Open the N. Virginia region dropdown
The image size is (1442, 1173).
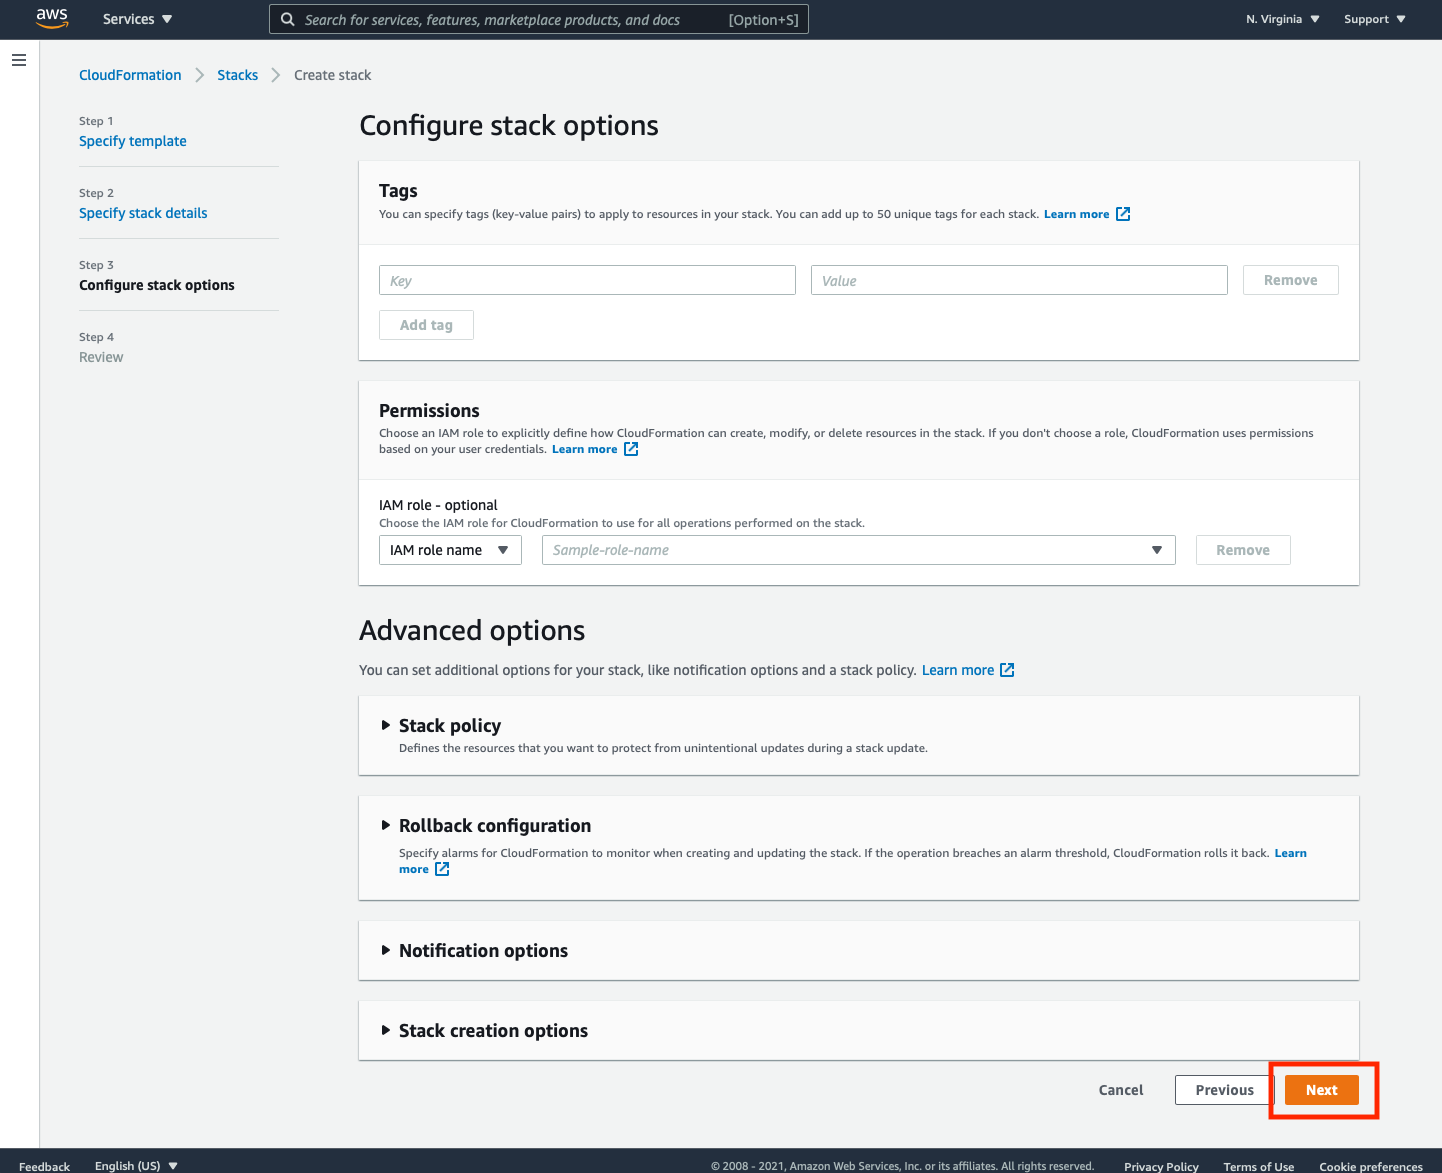pyautogui.click(x=1283, y=19)
